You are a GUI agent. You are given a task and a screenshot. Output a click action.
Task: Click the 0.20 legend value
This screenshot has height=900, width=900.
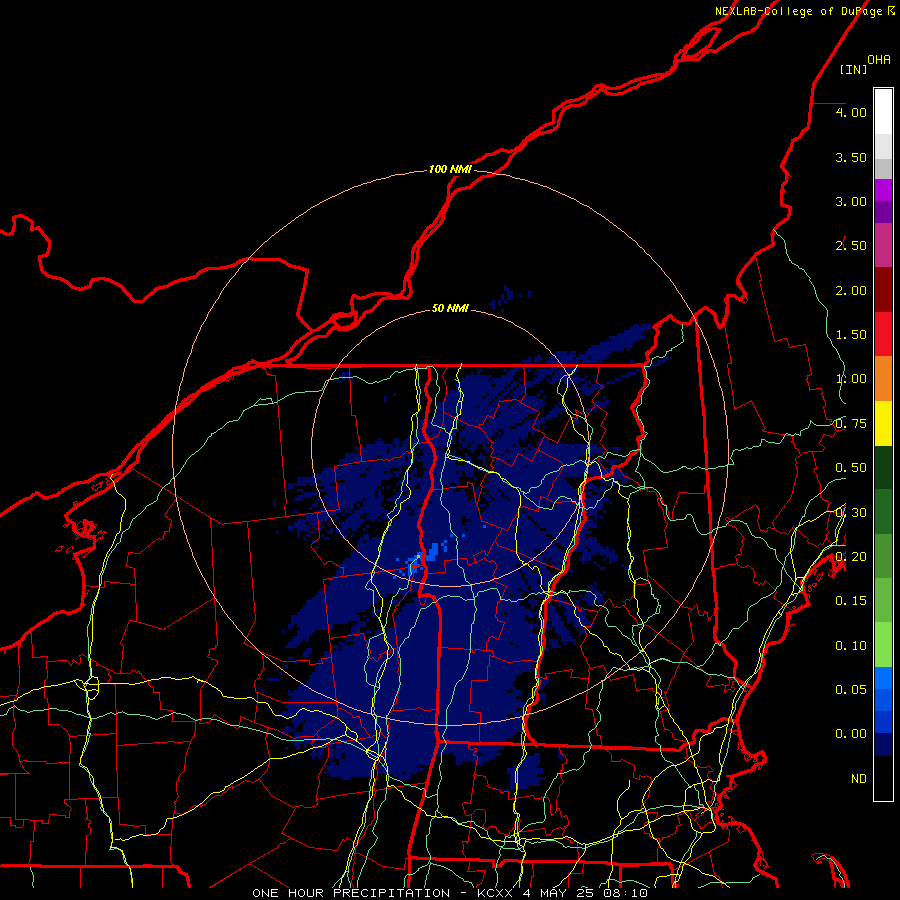pyautogui.click(x=851, y=557)
